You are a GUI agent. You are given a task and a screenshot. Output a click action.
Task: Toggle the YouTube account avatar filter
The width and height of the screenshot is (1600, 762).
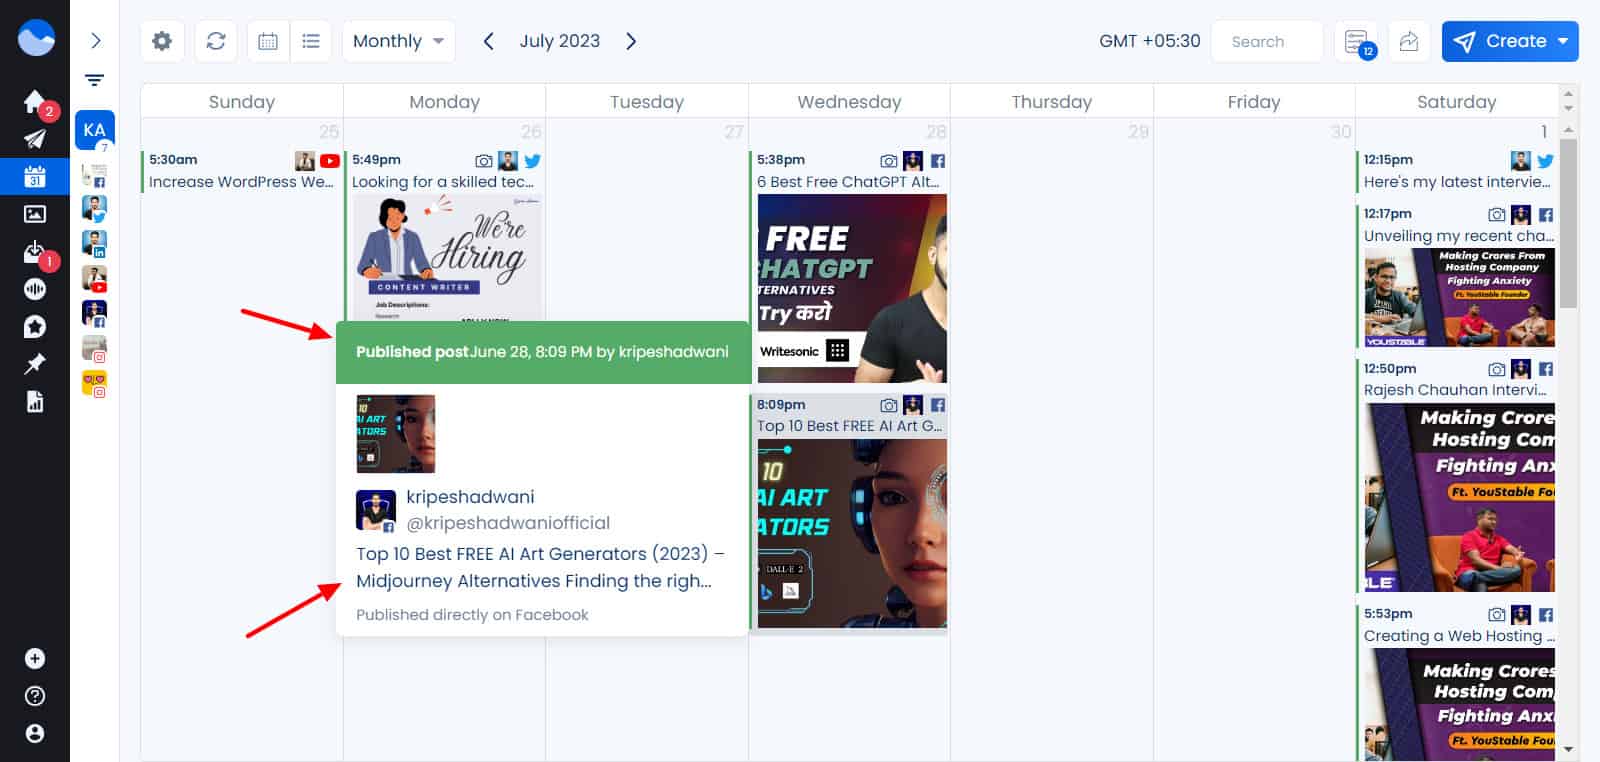click(x=94, y=278)
